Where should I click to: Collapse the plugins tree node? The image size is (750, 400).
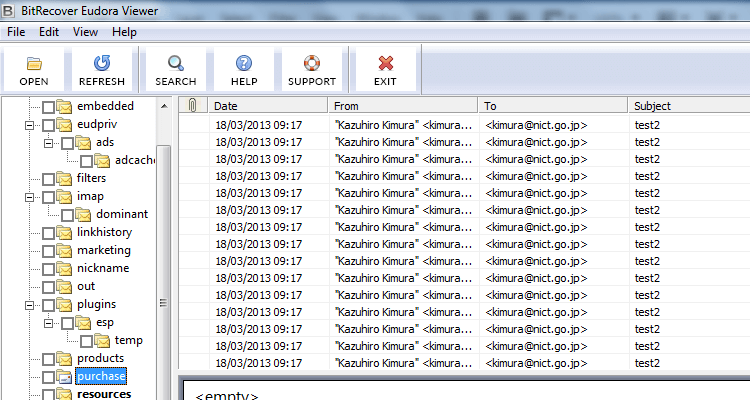coord(30,305)
